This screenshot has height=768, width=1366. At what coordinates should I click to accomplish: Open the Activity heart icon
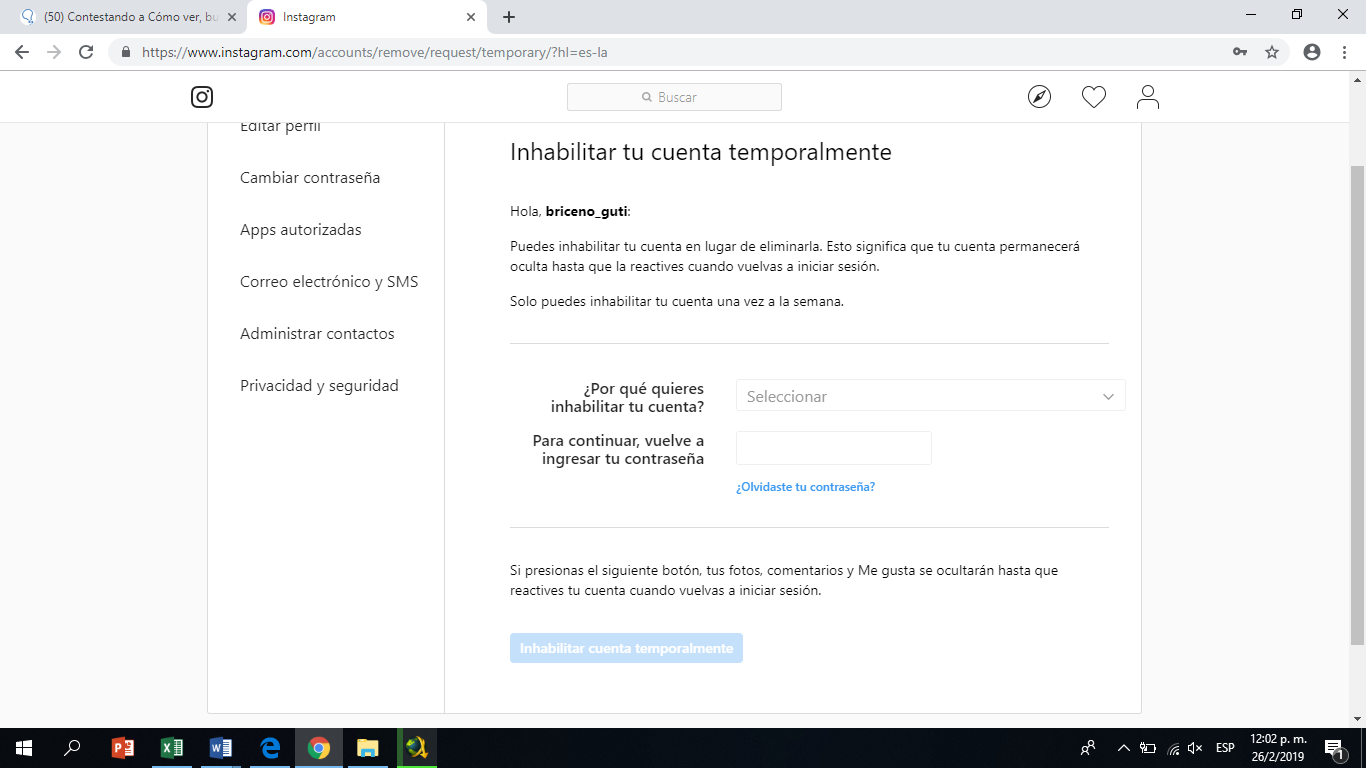1094,97
